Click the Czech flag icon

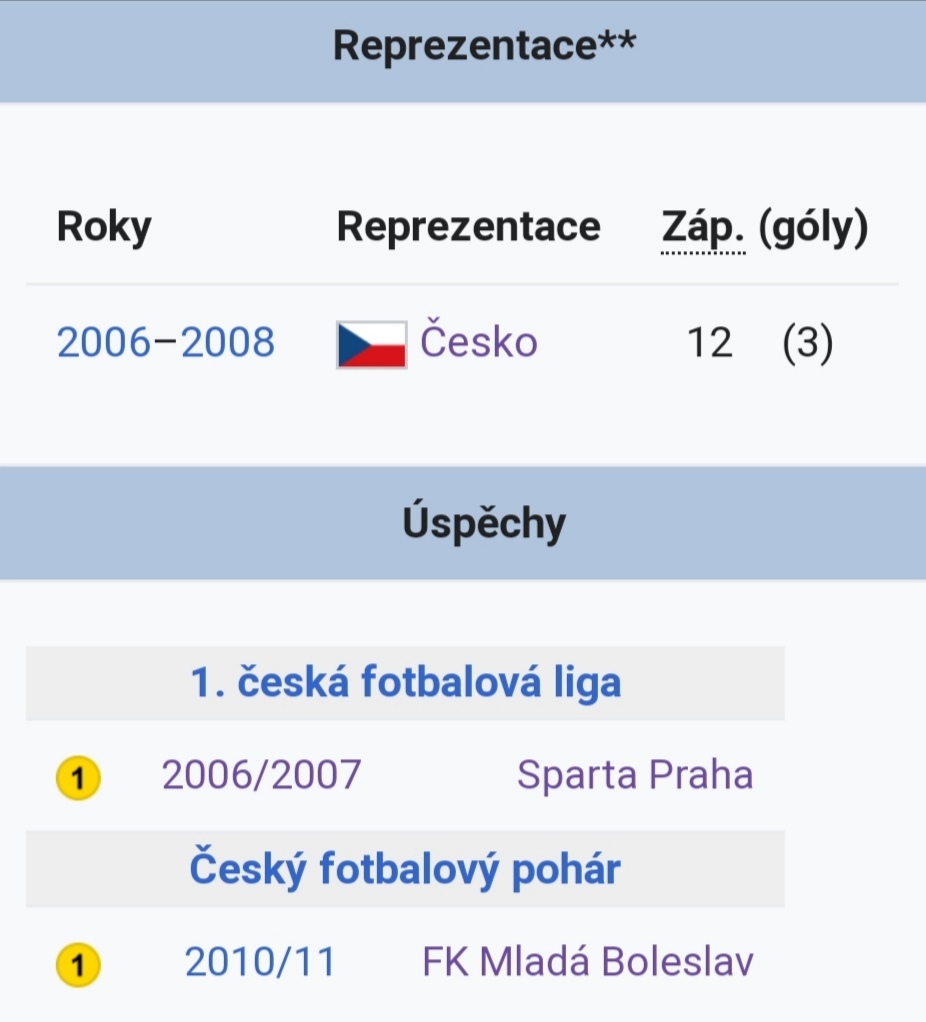tap(371, 345)
